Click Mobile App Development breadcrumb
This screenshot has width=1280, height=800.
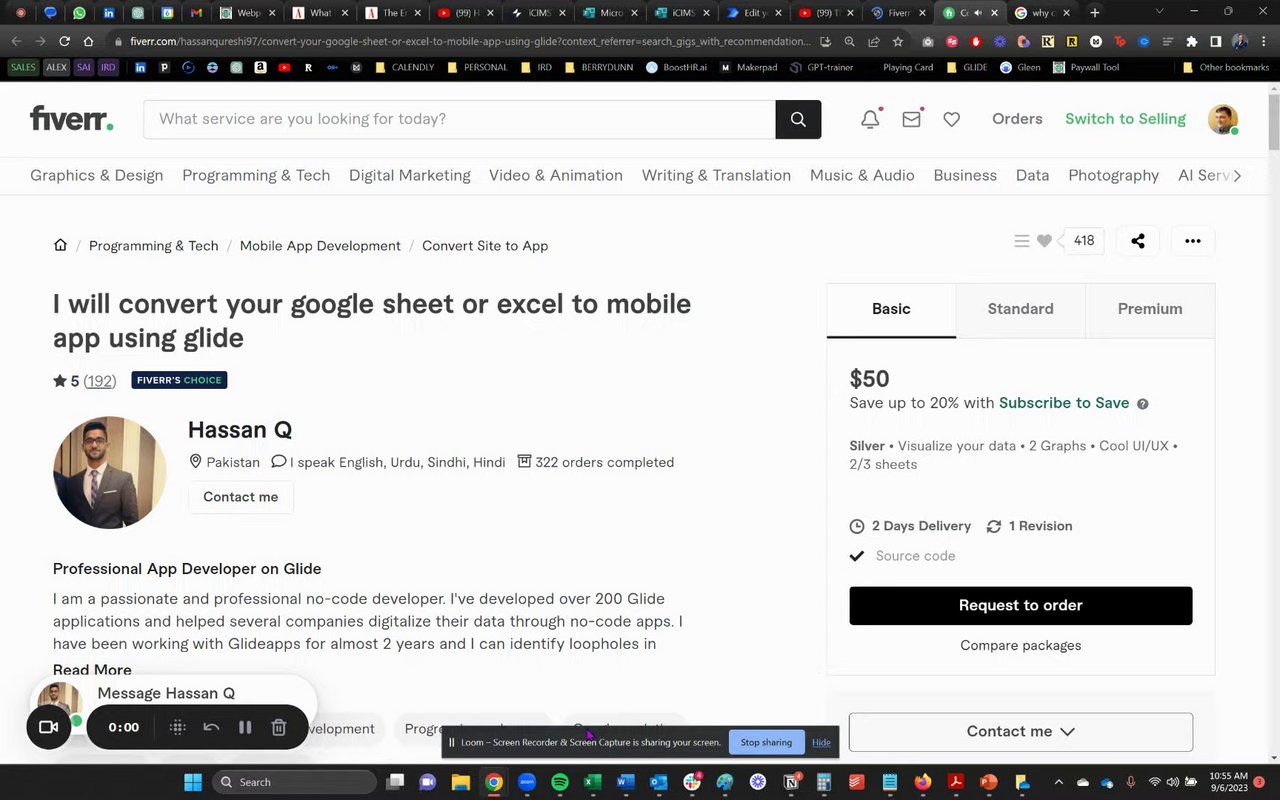[320, 245]
